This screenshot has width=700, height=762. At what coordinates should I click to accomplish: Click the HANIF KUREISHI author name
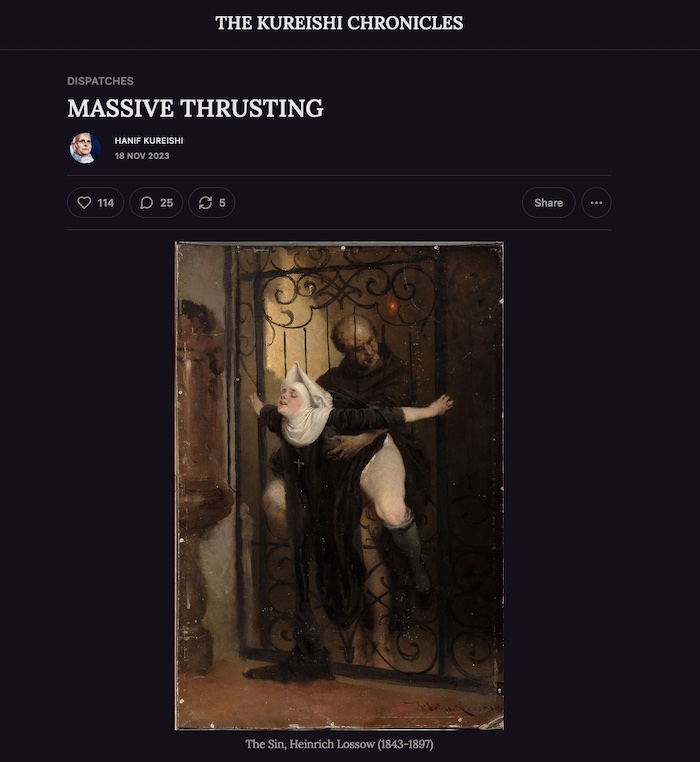pos(149,140)
